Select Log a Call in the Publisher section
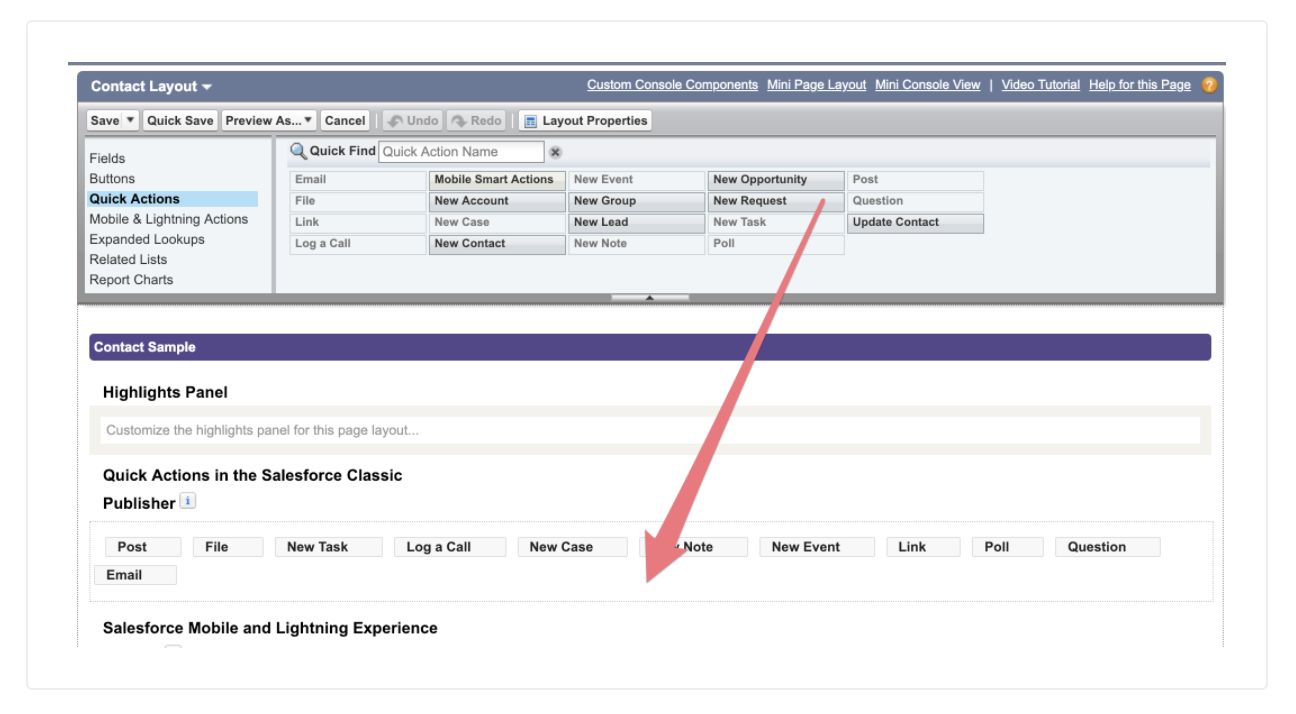Screen dimensions: 1296x714 pos(450,547)
